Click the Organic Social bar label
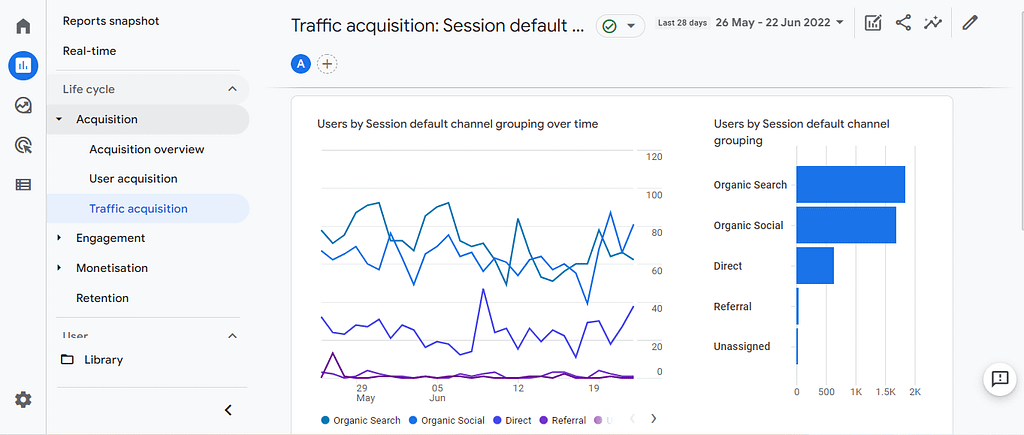The width and height of the screenshot is (1024, 435). (748, 226)
